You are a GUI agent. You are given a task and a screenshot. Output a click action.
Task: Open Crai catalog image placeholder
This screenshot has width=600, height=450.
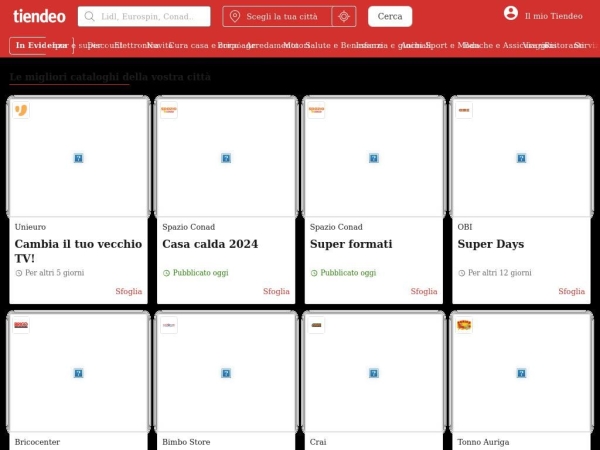pyautogui.click(x=374, y=373)
